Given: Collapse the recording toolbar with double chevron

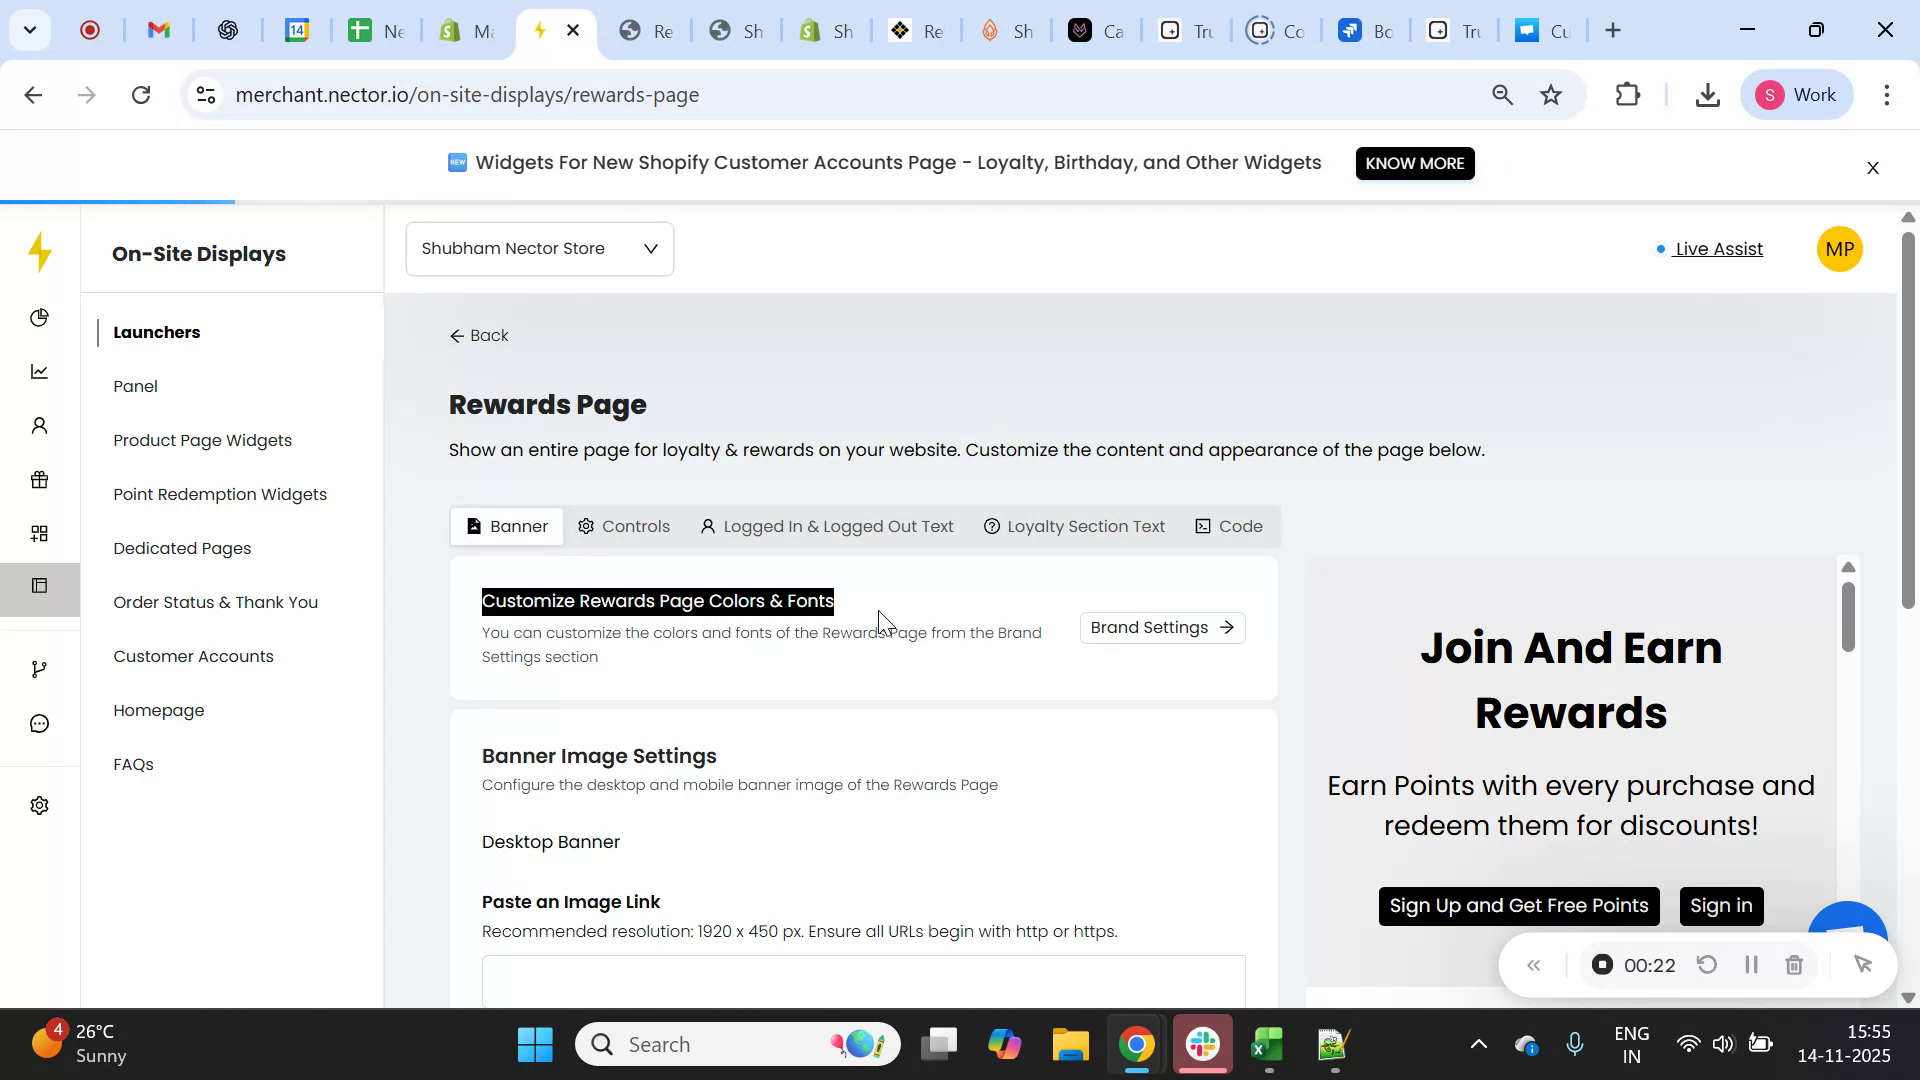Looking at the screenshot, I should 1535,964.
